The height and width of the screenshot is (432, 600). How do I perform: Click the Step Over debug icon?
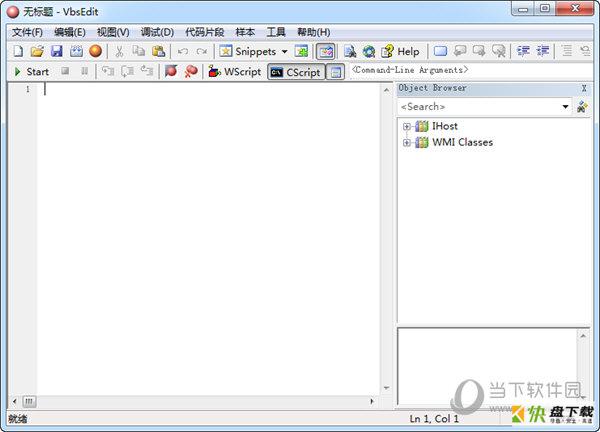(x=127, y=71)
